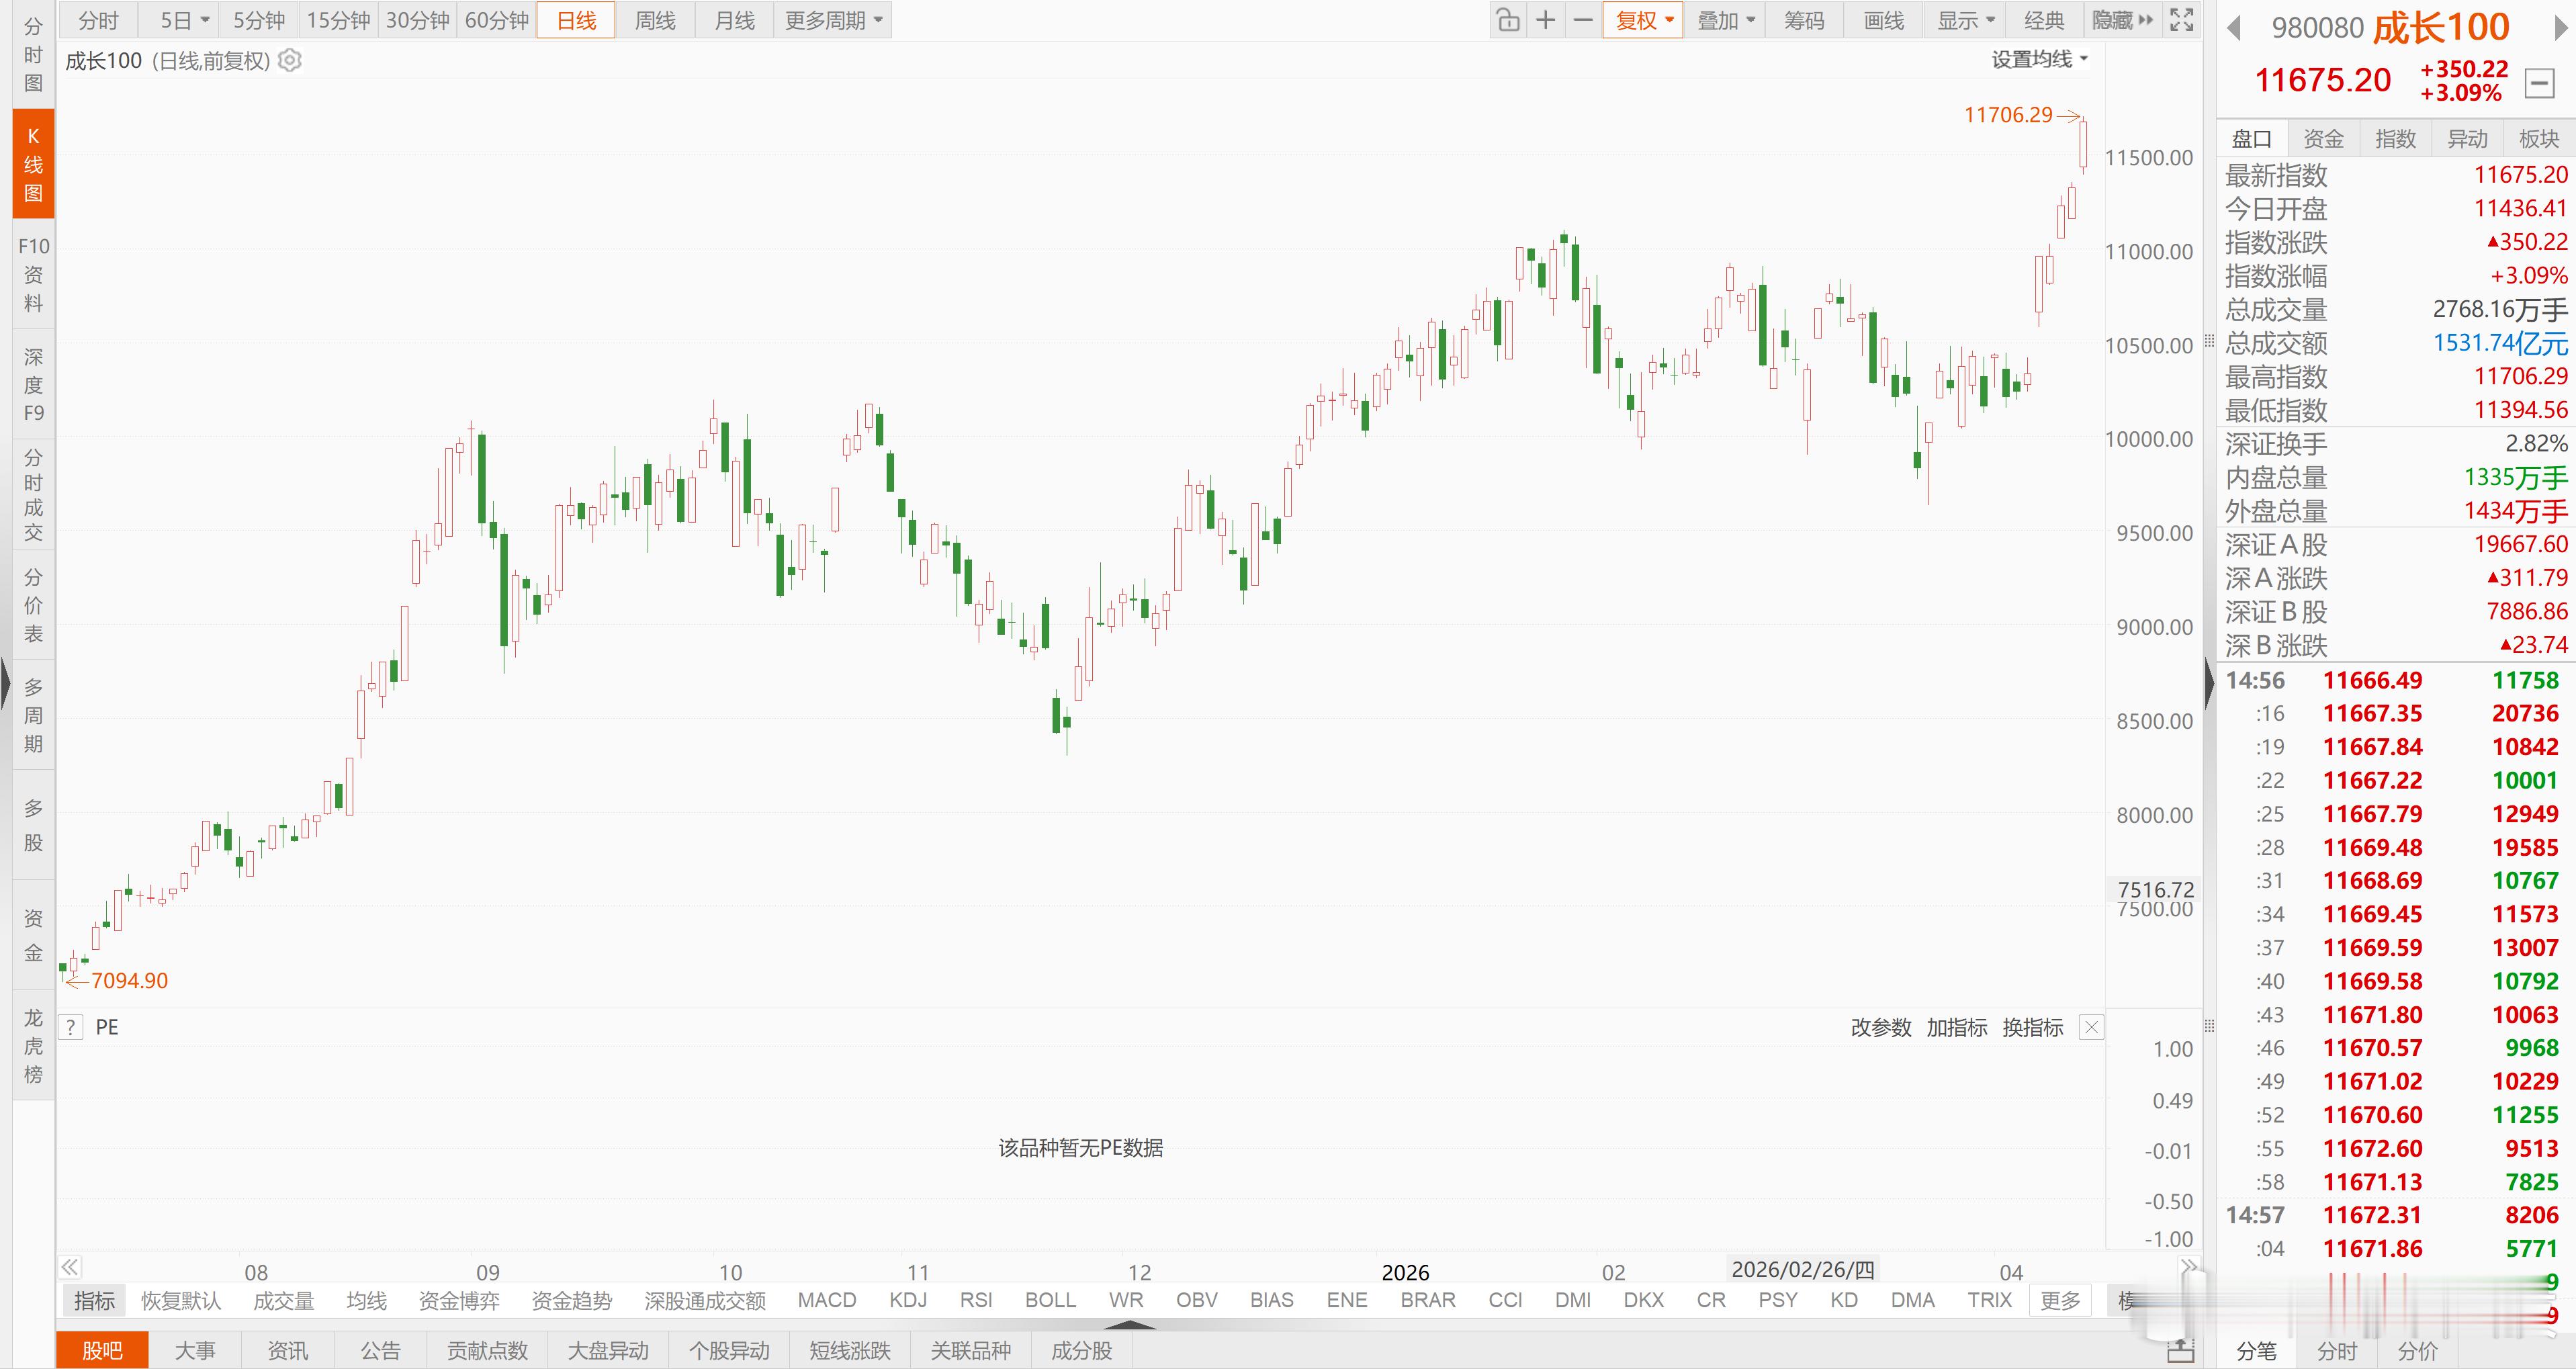Screen dimensions: 2576x1369
Task: Switch to 经典 classic view
Action: pyautogui.click(x=2044, y=20)
